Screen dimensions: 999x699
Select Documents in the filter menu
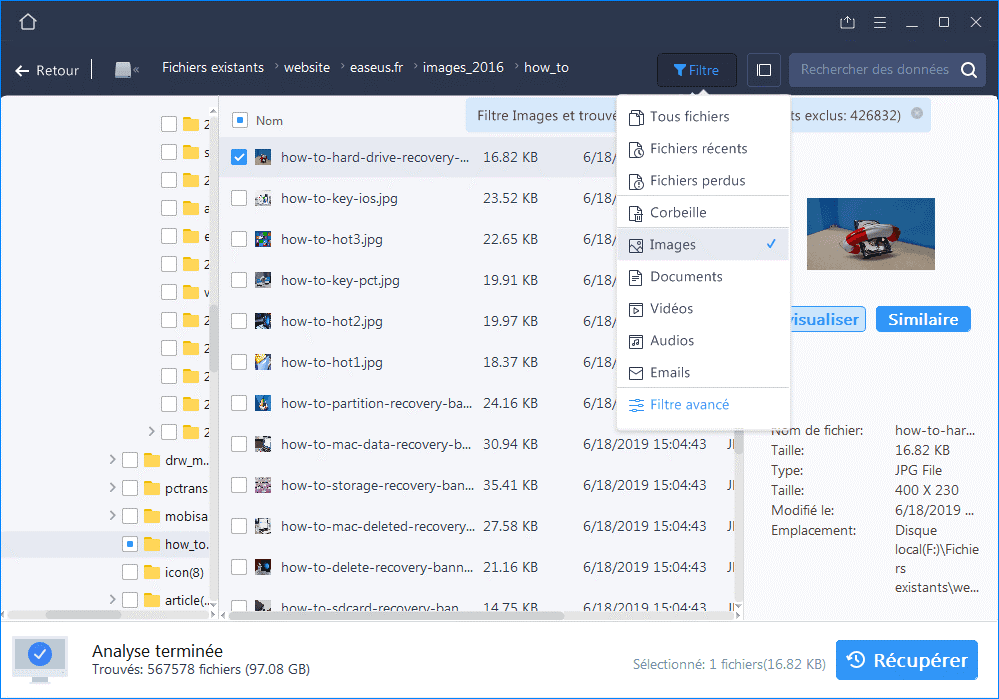click(x=686, y=276)
